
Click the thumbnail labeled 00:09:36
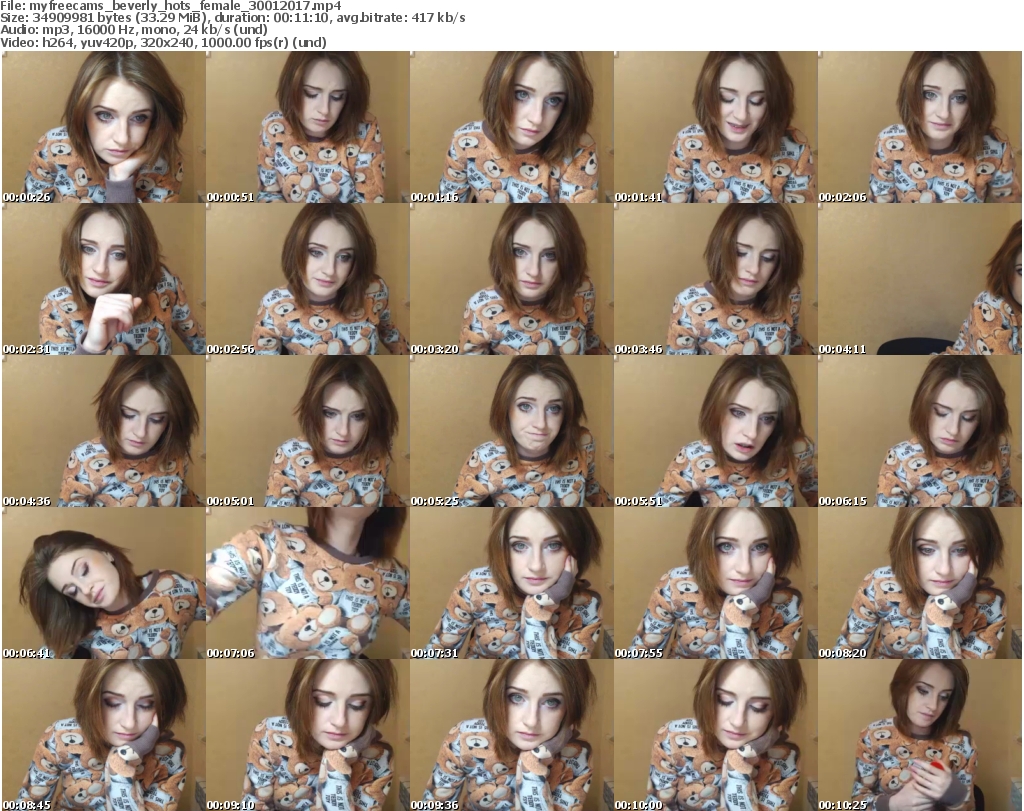point(511,735)
